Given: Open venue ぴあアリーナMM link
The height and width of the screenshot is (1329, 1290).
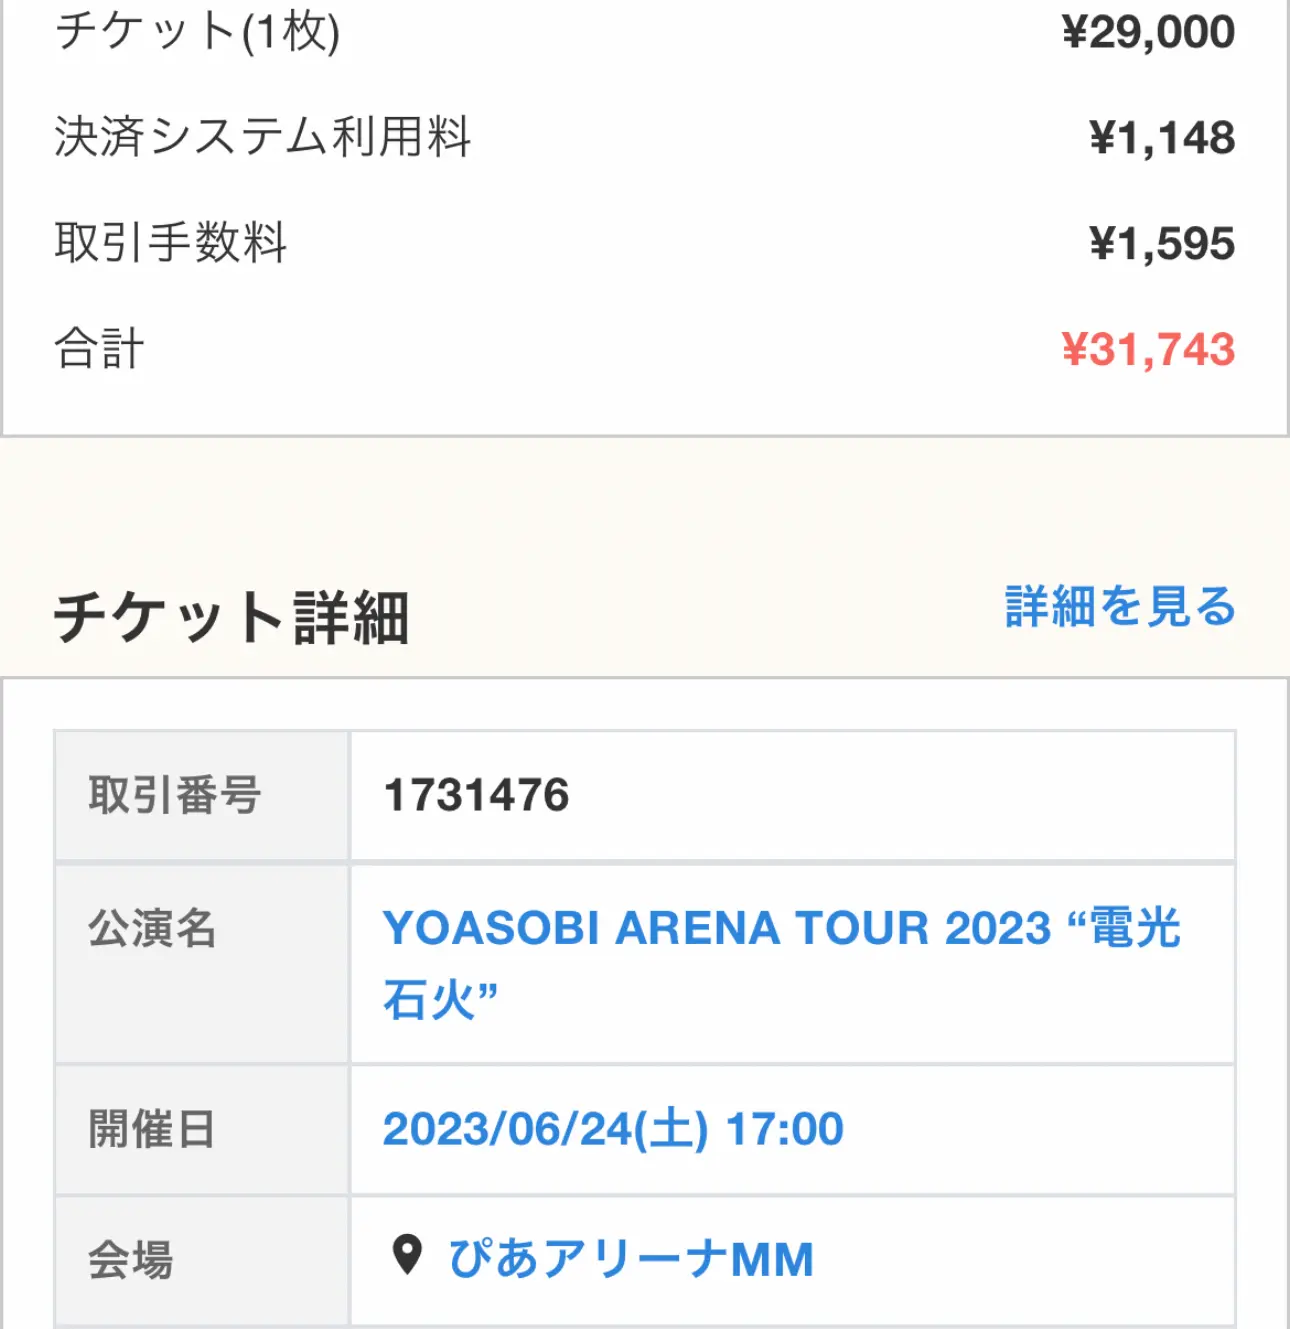Looking at the screenshot, I should [x=631, y=1258].
